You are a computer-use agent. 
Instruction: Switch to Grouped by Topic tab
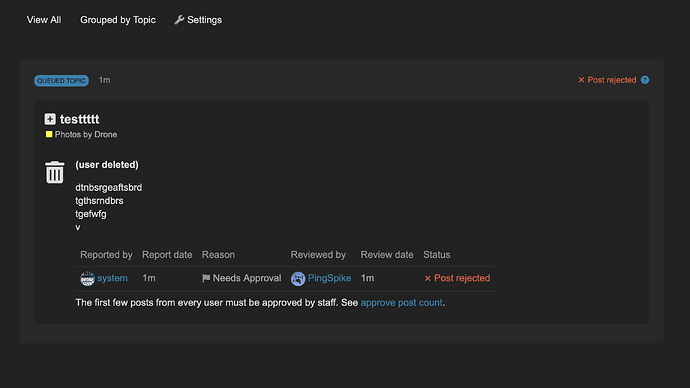tap(118, 20)
